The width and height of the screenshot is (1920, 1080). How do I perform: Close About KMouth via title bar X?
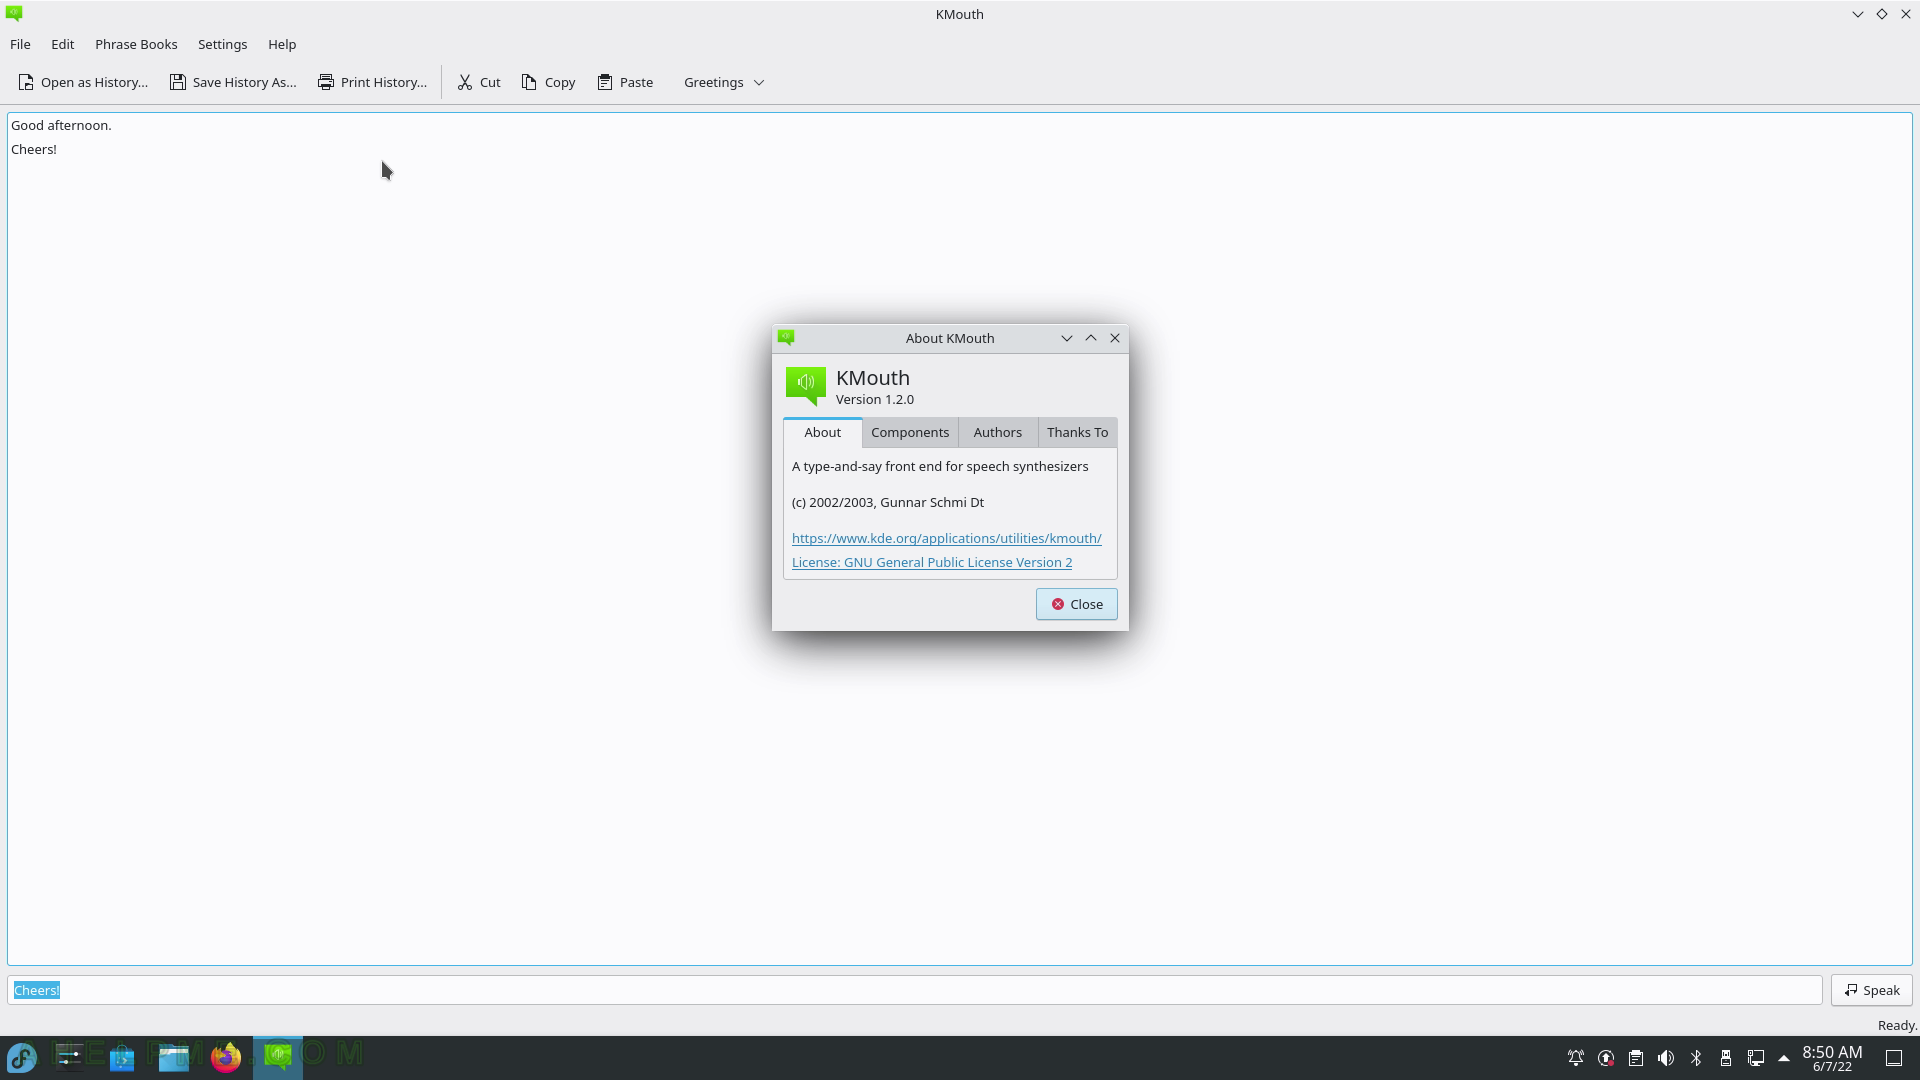tap(1115, 338)
